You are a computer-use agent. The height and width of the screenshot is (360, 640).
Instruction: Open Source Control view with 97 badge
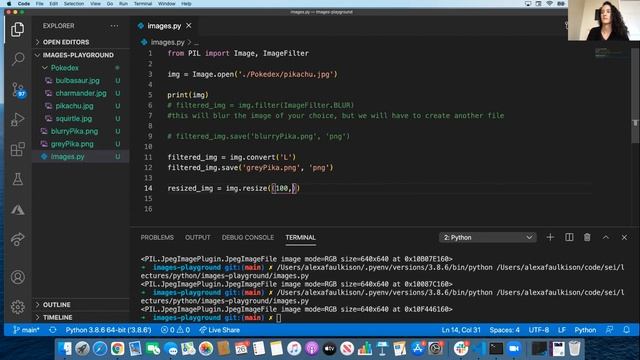point(18,89)
